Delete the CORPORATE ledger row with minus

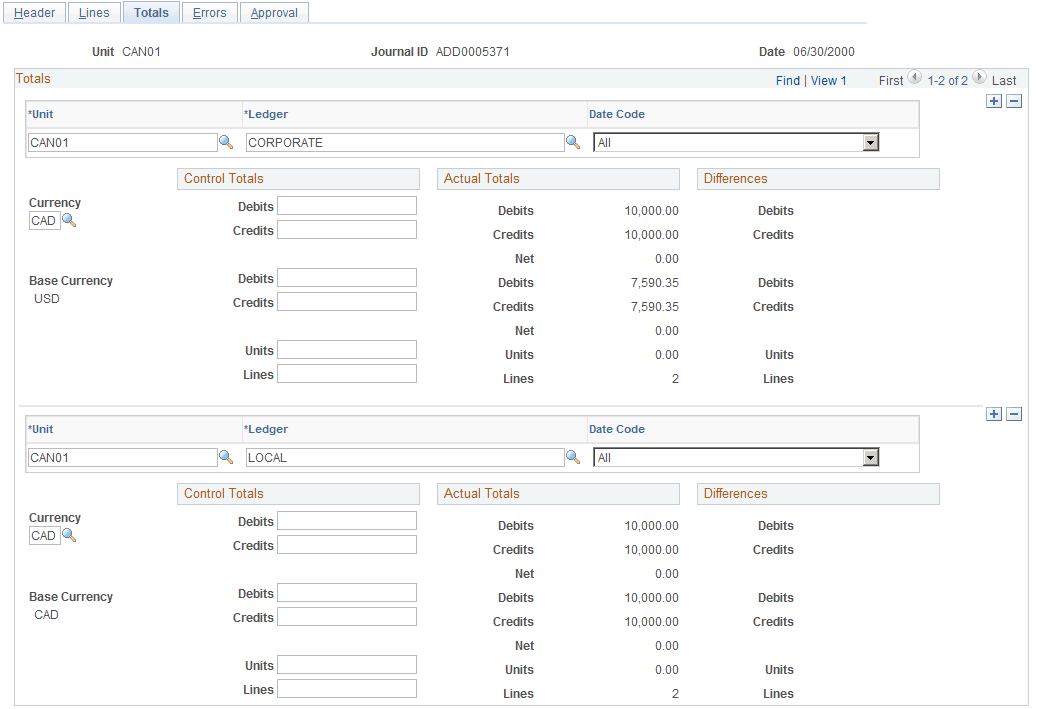tap(1015, 101)
